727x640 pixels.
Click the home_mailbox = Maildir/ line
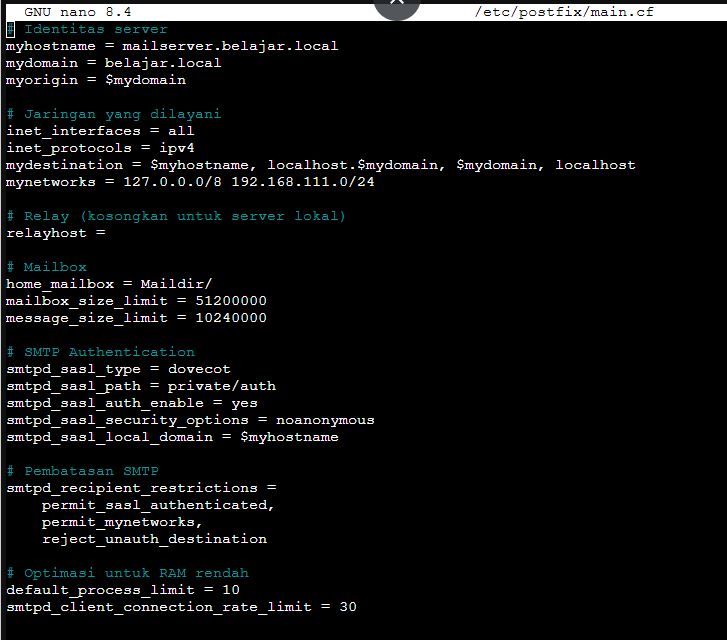[109, 284]
